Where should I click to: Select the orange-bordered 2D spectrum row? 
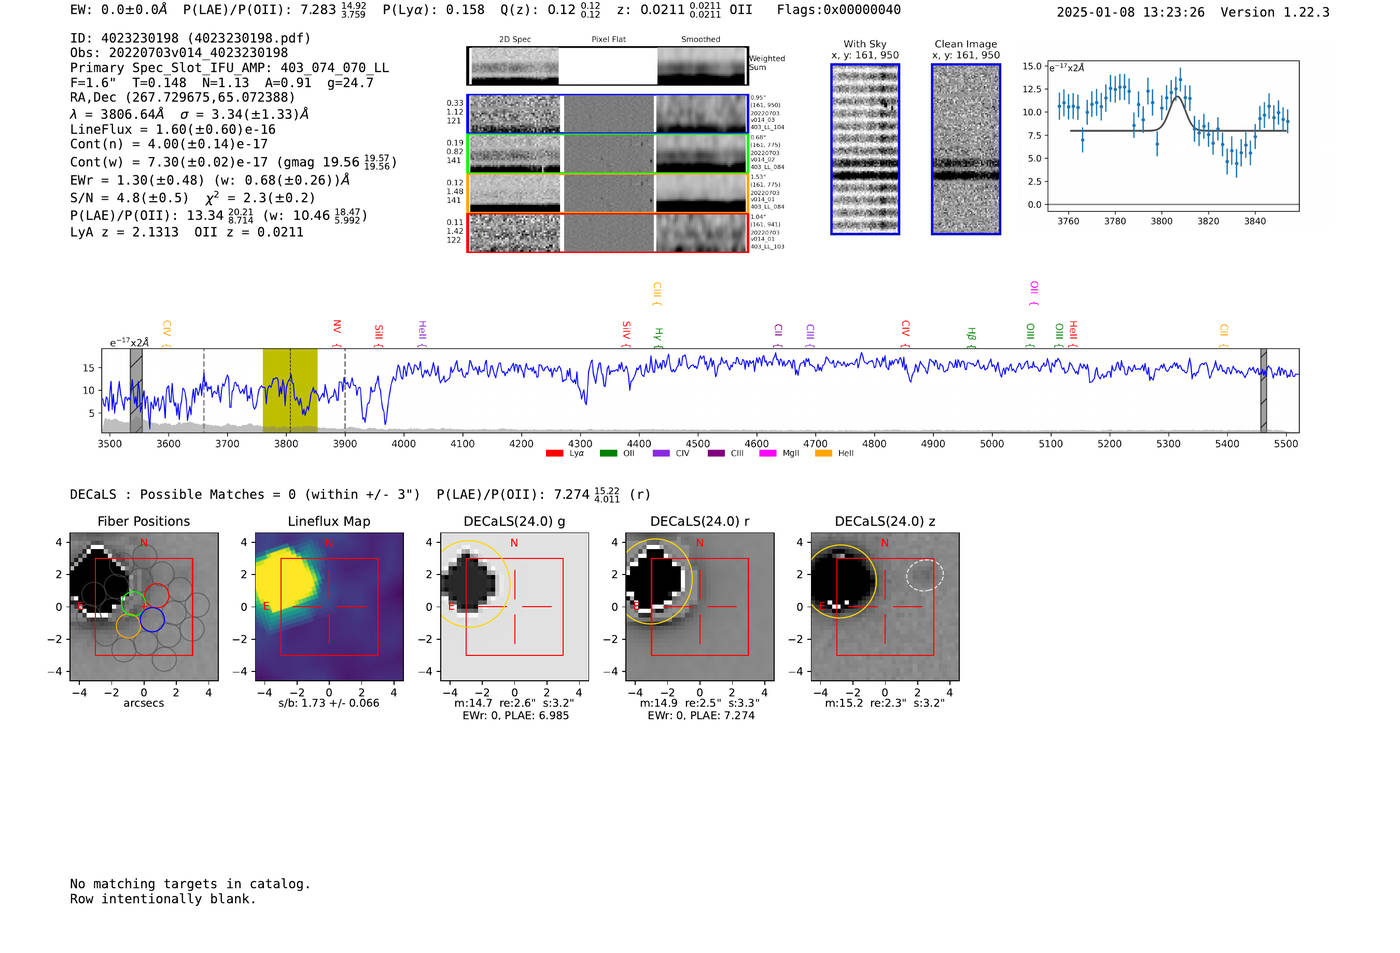coord(608,193)
